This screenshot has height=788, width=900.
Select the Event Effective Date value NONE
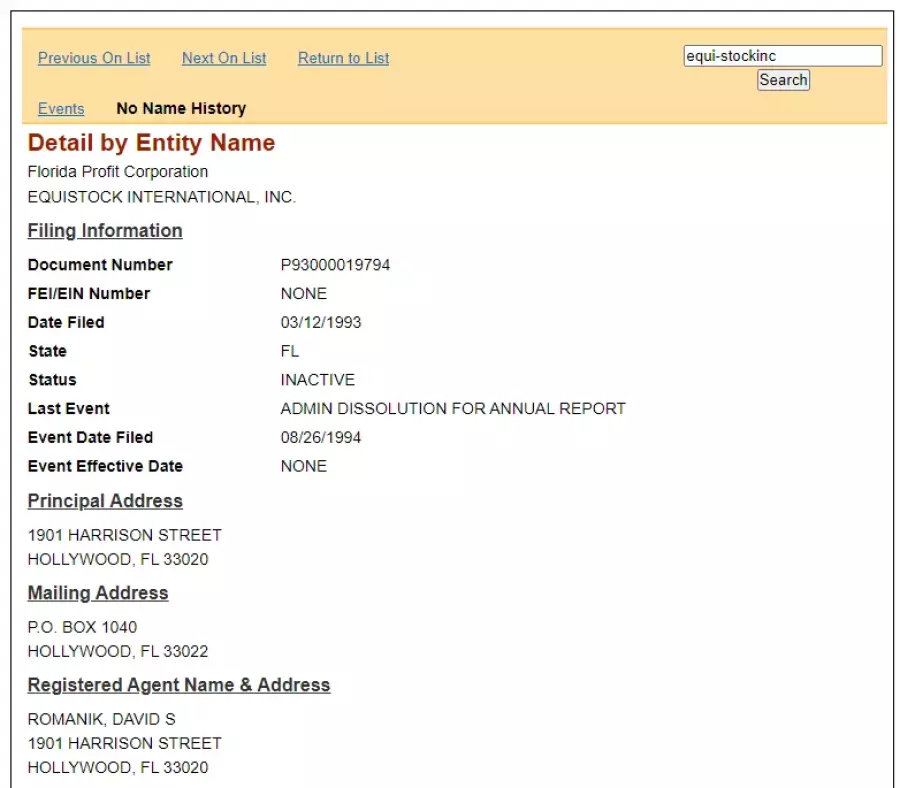tap(304, 466)
